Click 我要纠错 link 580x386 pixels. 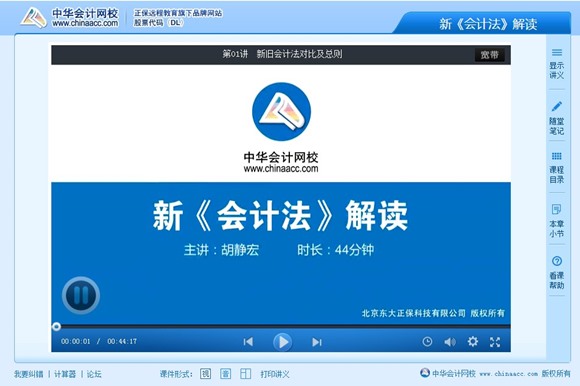coord(28,374)
